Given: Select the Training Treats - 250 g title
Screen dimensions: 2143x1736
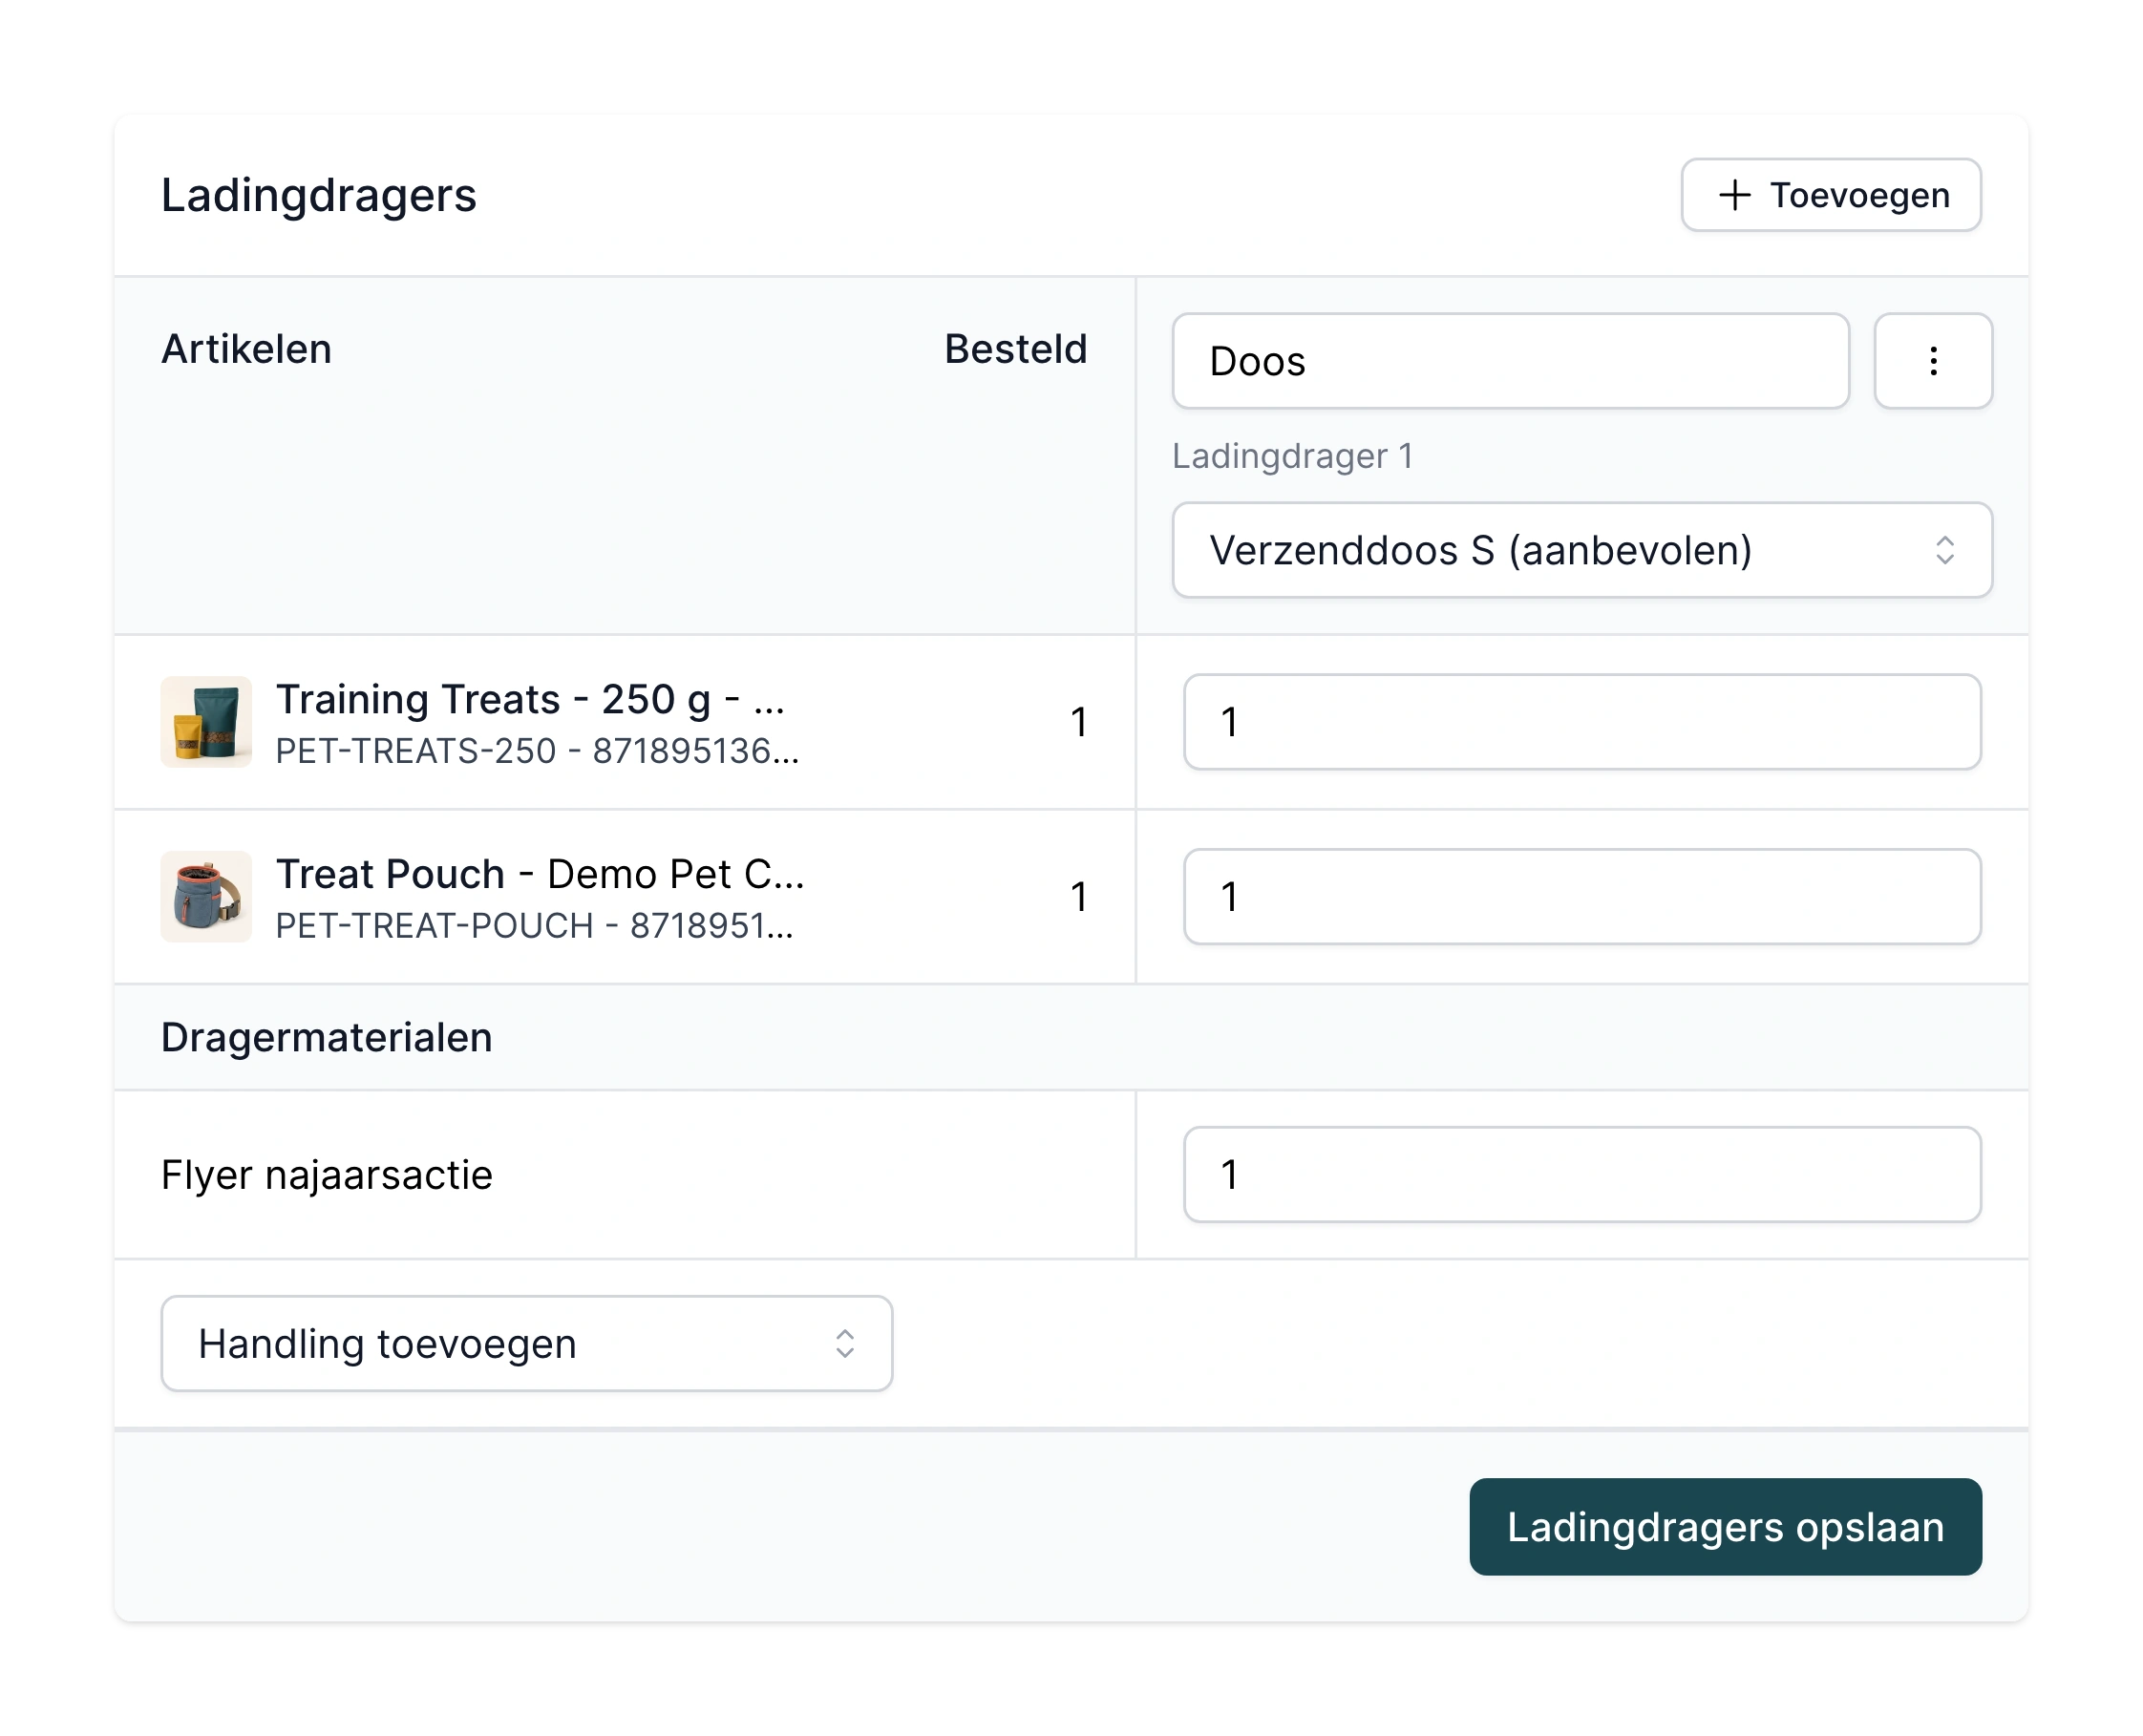Looking at the screenshot, I should point(530,699).
